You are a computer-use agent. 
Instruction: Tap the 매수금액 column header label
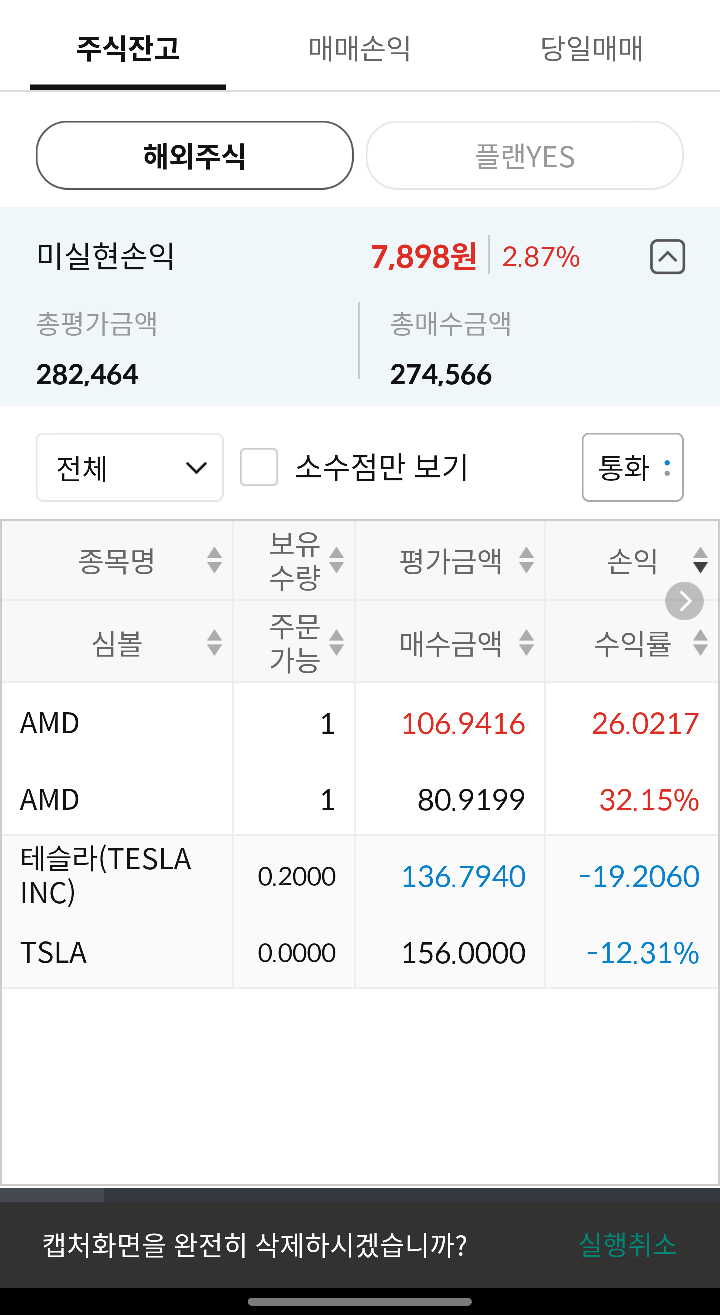click(x=451, y=643)
